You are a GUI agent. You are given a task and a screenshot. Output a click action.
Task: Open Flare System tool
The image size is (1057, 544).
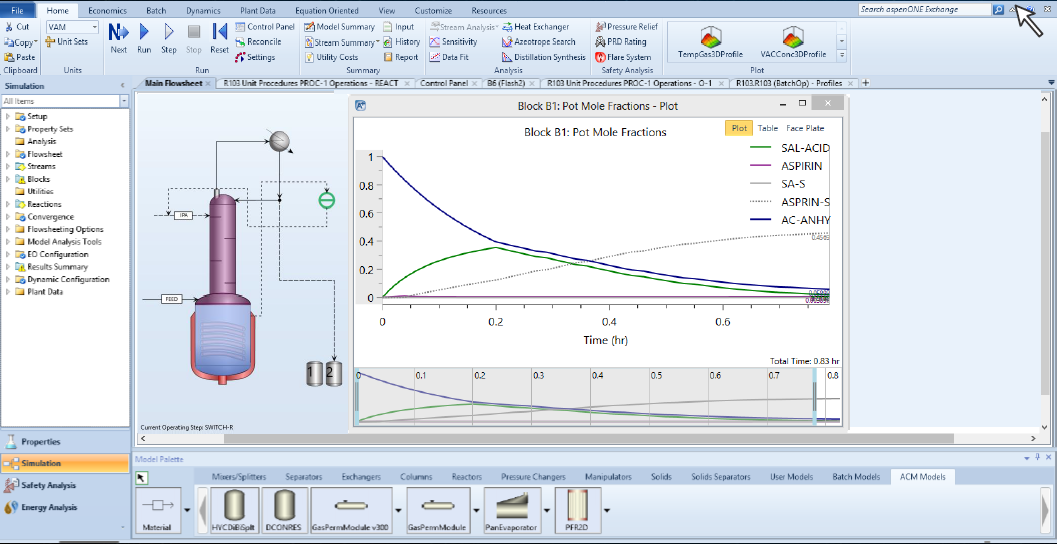tap(622, 57)
